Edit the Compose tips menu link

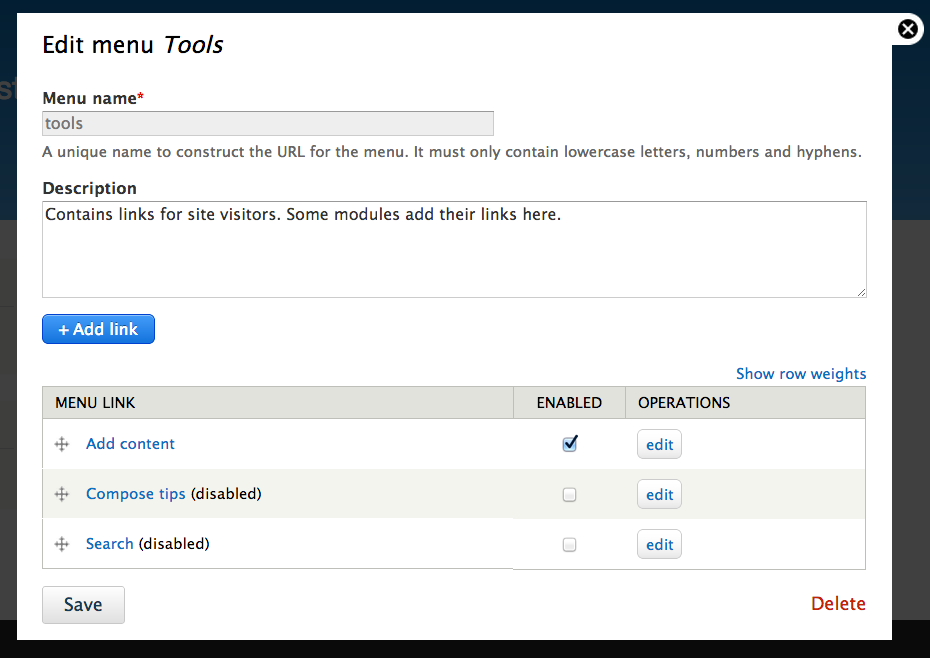[660, 494]
